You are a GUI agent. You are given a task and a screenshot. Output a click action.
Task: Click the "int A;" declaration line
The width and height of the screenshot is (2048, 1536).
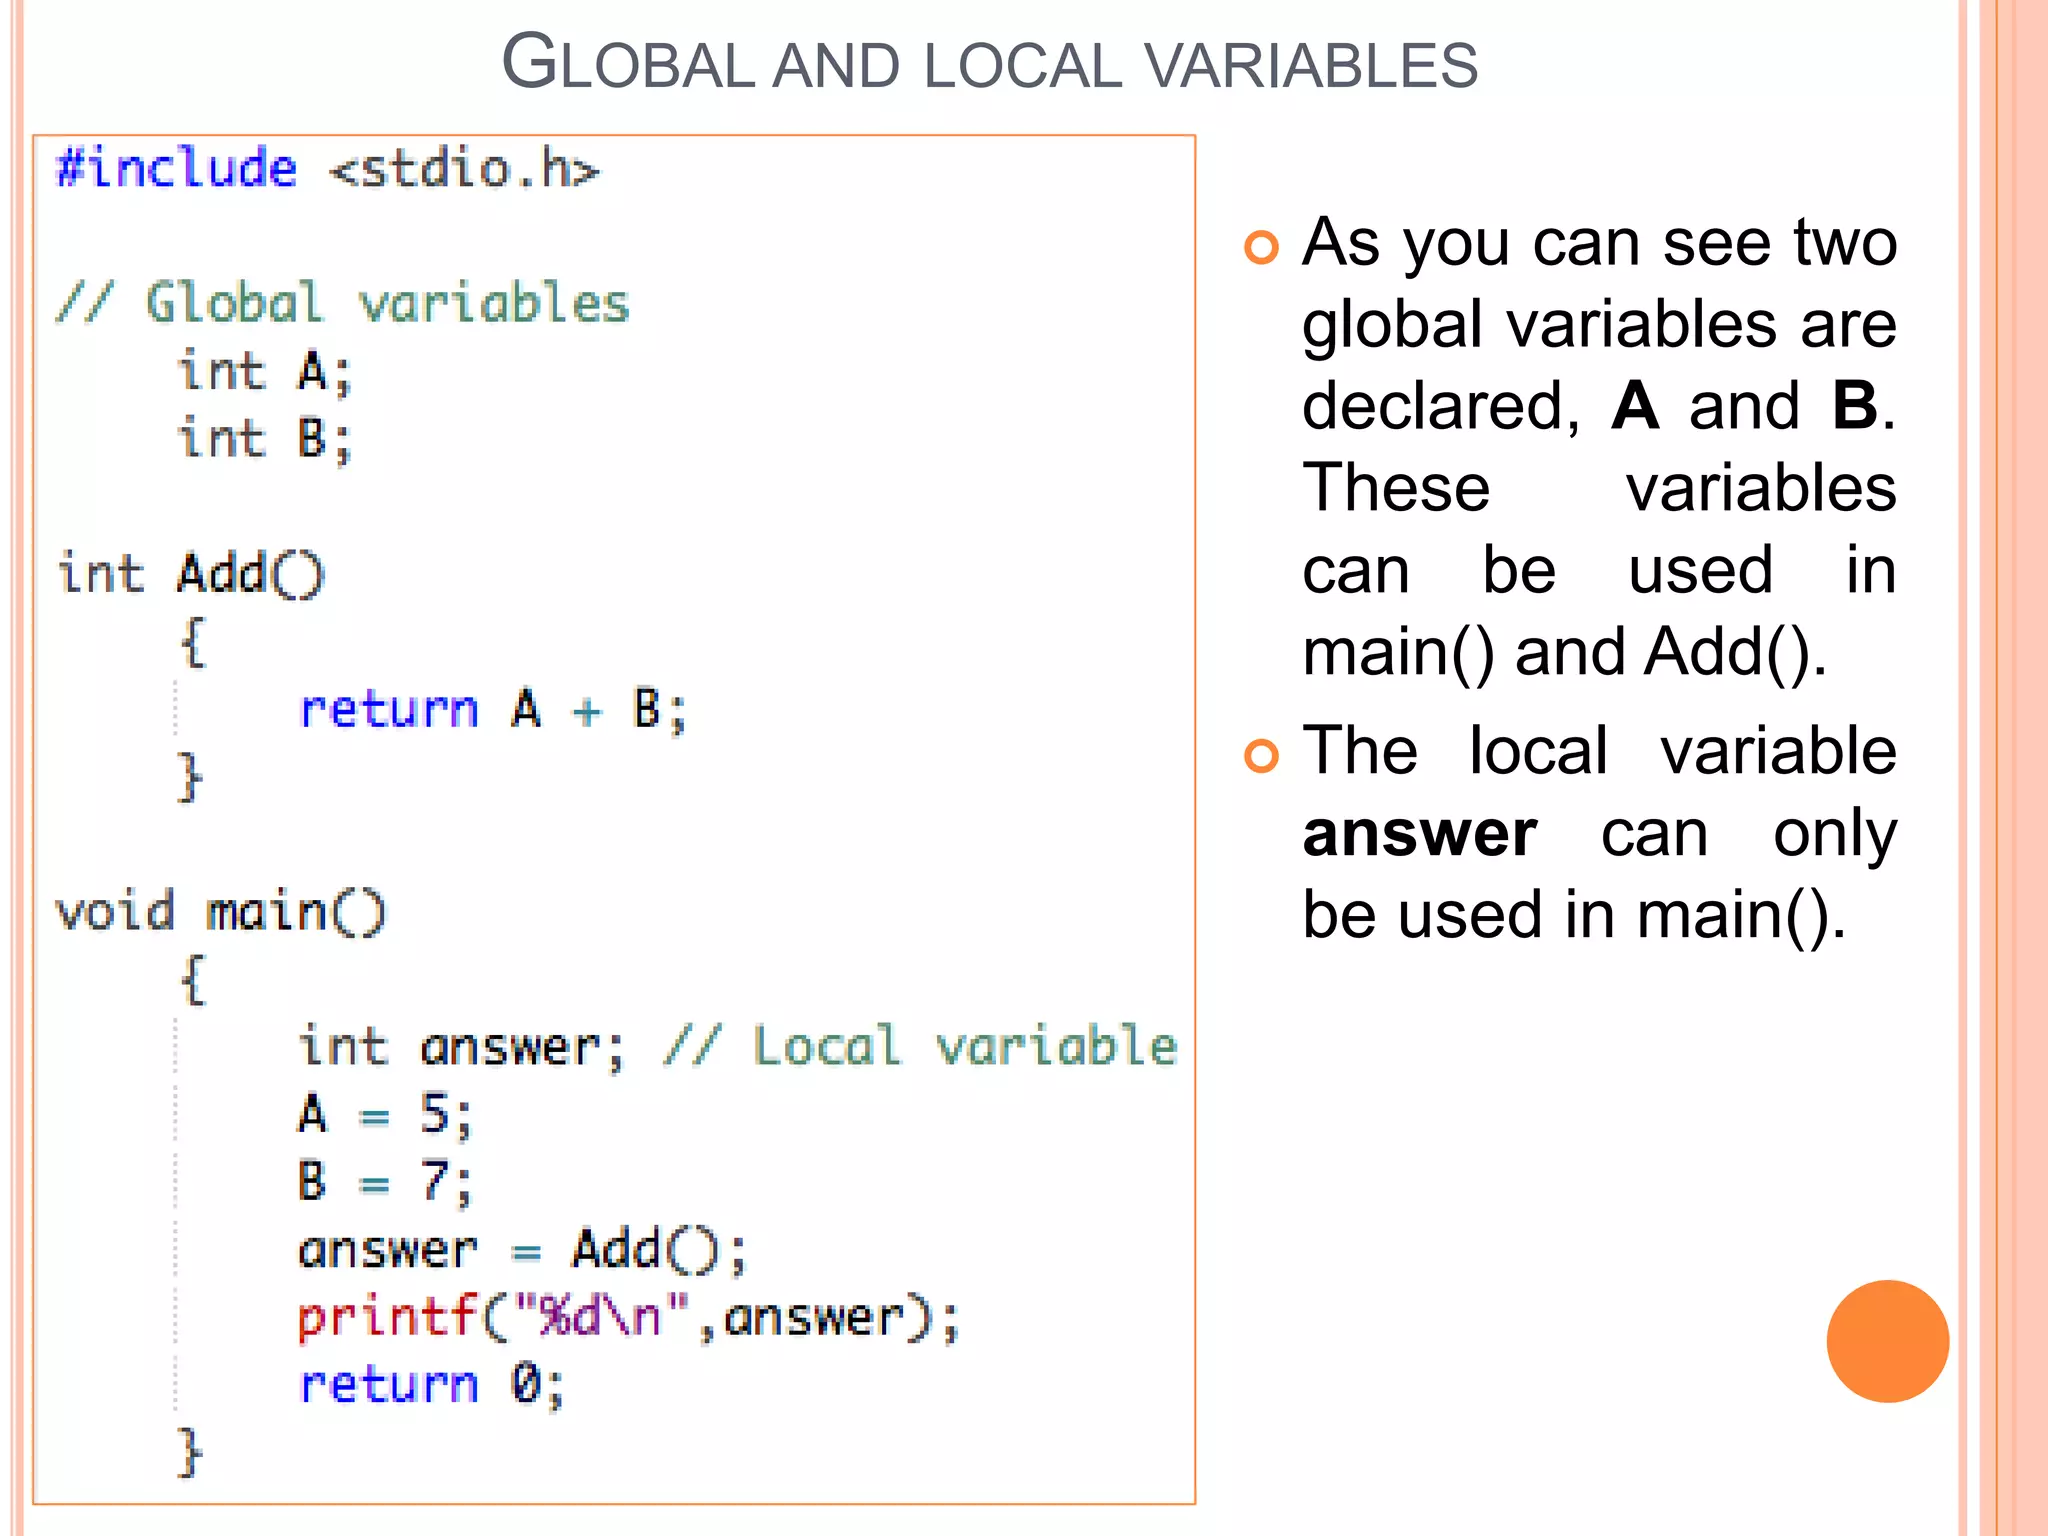coord(265,372)
